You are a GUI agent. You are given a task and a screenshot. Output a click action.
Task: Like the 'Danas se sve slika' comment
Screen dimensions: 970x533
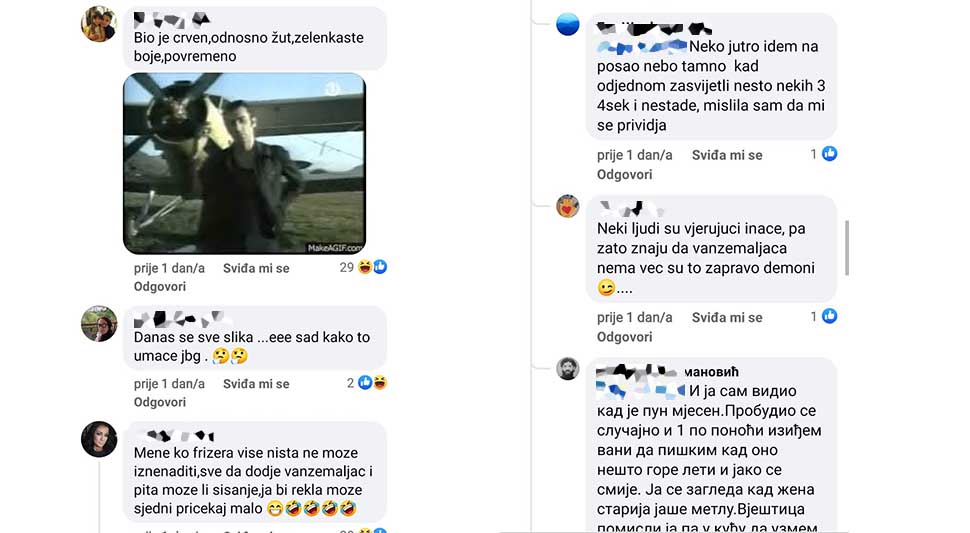pyautogui.click(x=256, y=384)
